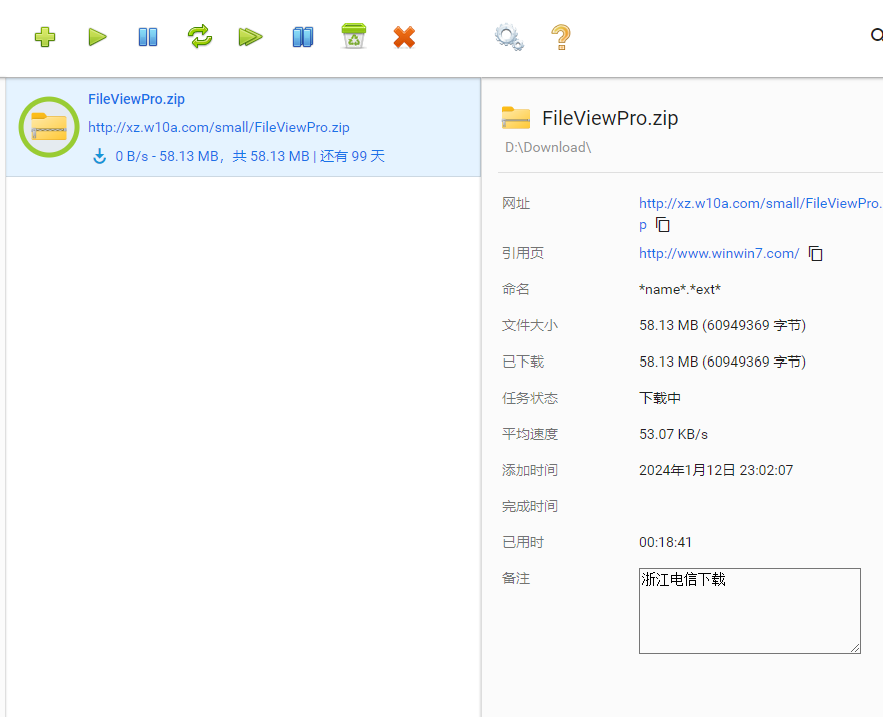This screenshot has height=718, width=884.
Task: Click the 命名 label
Action: [516, 289]
